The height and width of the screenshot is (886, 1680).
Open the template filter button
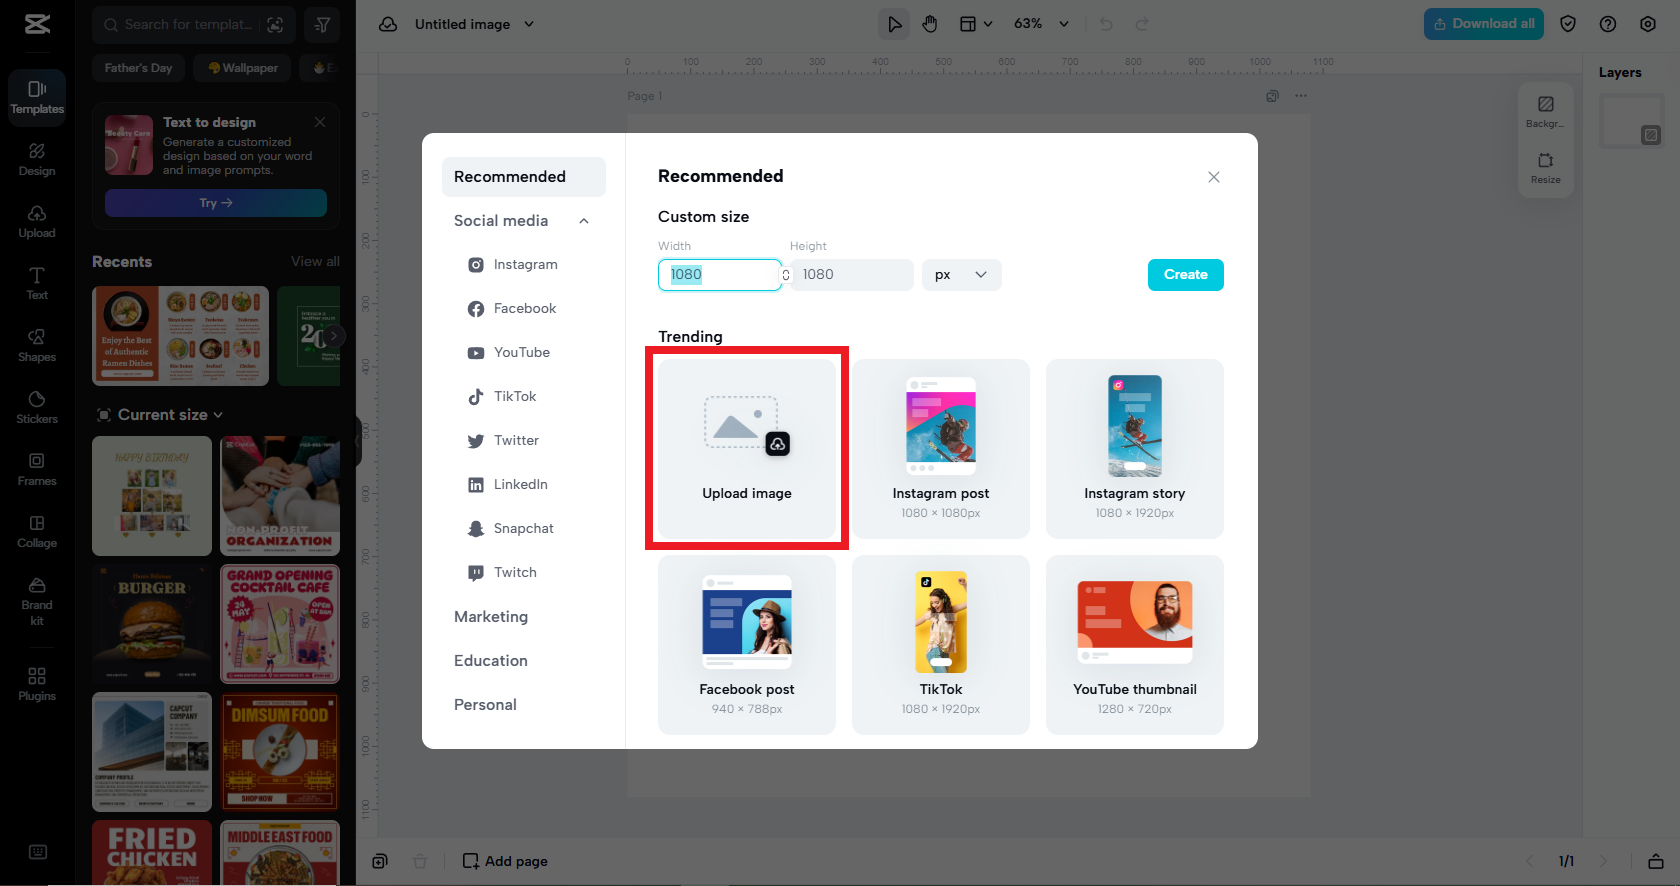[x=322, y=24]
